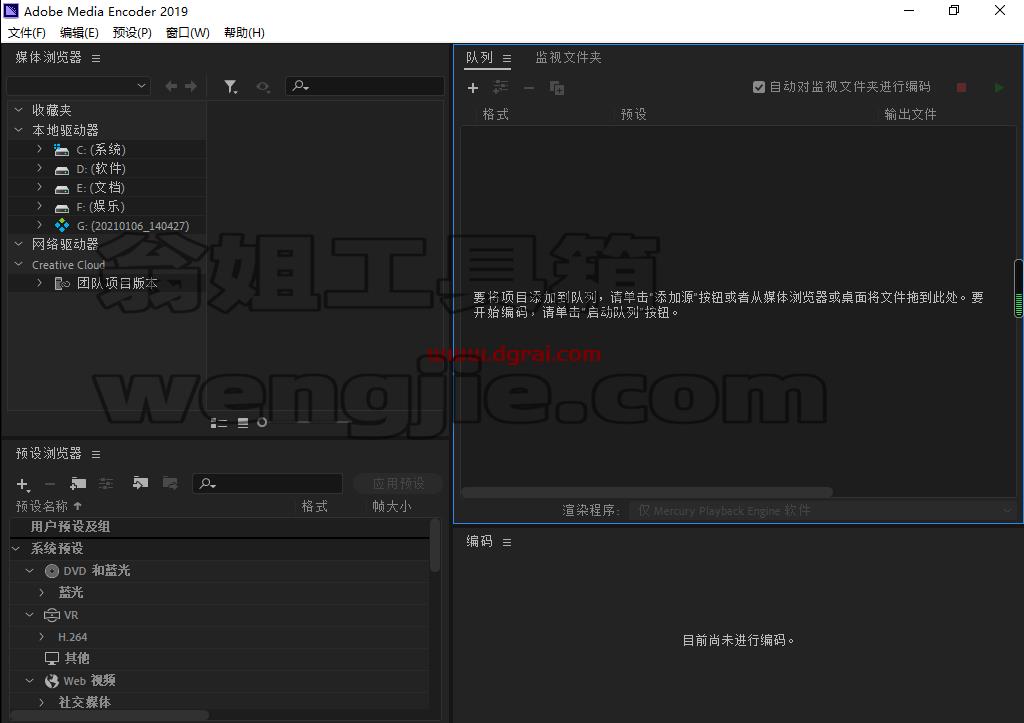Click the queue horizontal scrollbar
This screenshot has width=1024, height=723.
pos(647,491)
